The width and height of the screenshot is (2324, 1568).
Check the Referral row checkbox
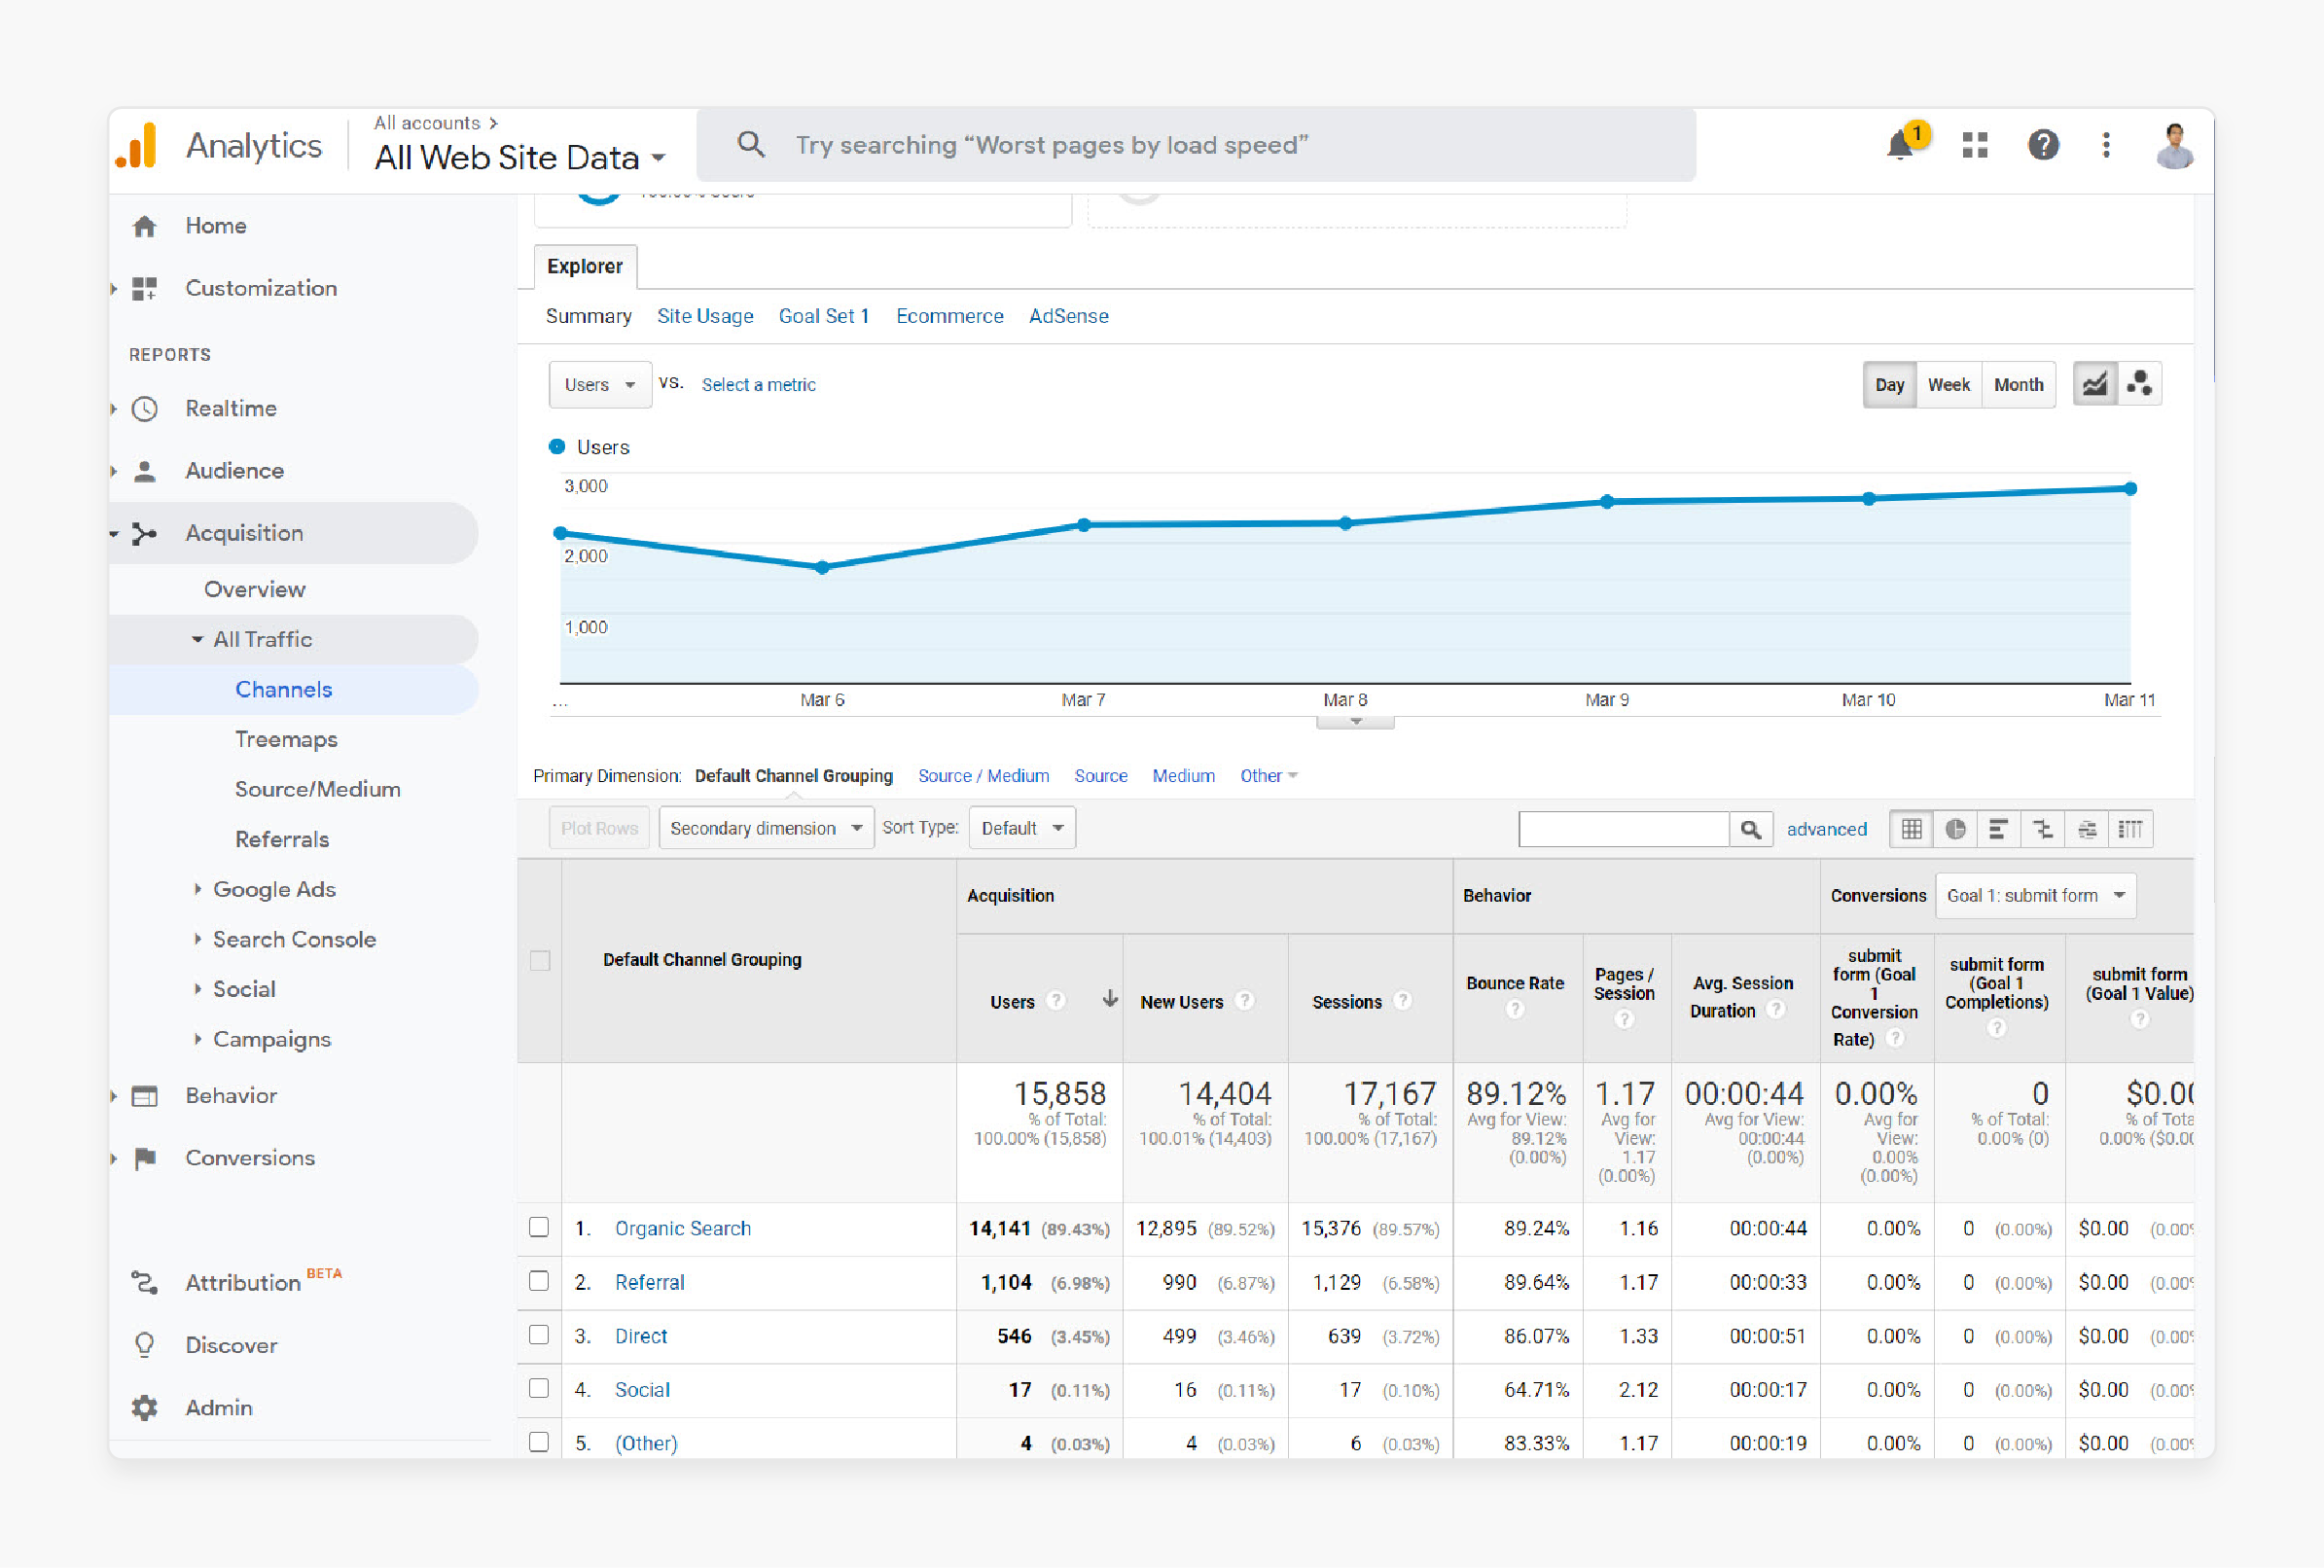[539, 1281]
